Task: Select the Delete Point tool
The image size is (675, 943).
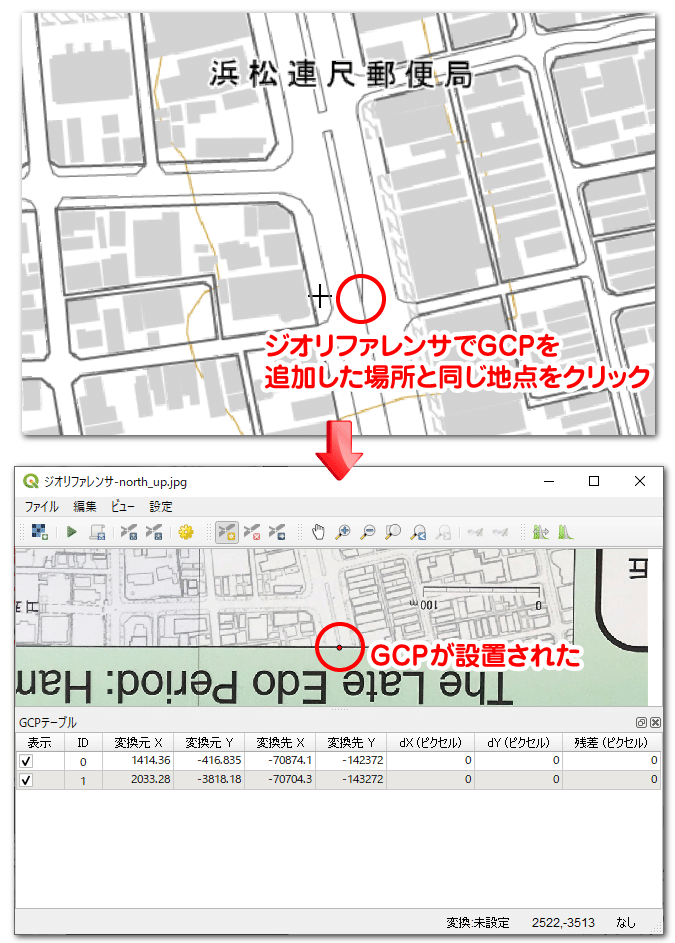Action: tap(252, 532)
